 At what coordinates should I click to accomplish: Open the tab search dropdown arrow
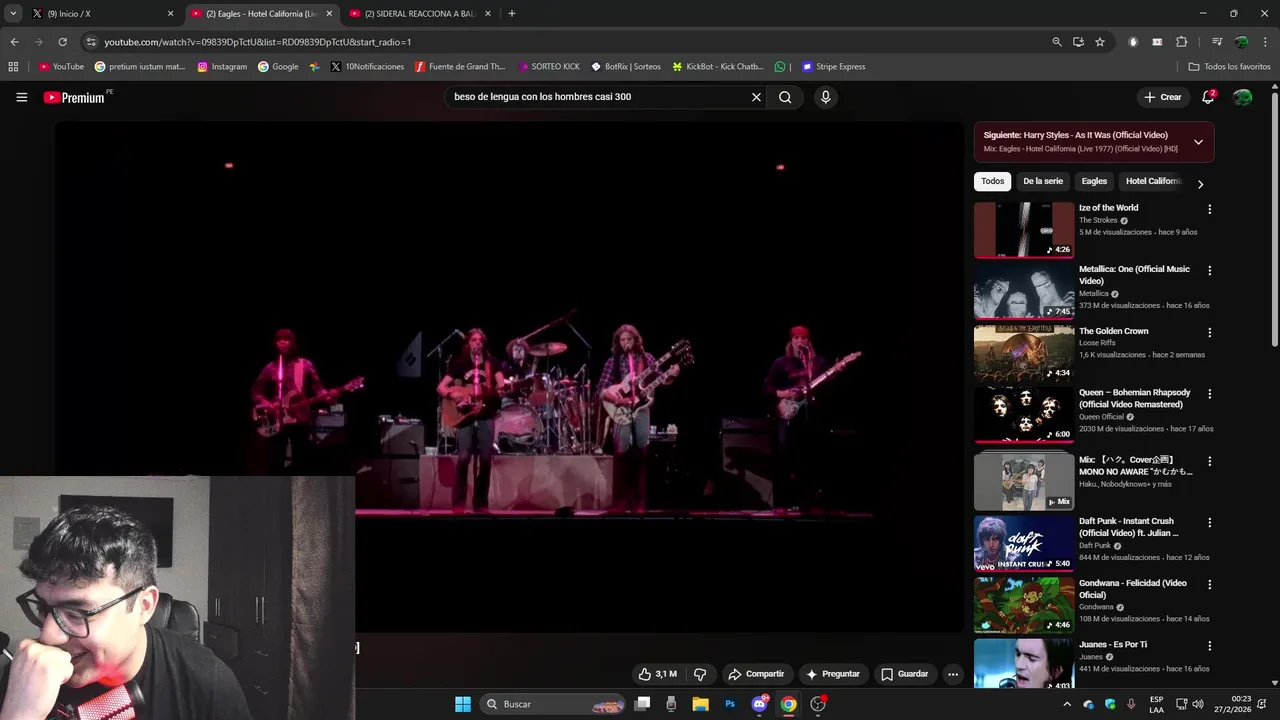13,14
